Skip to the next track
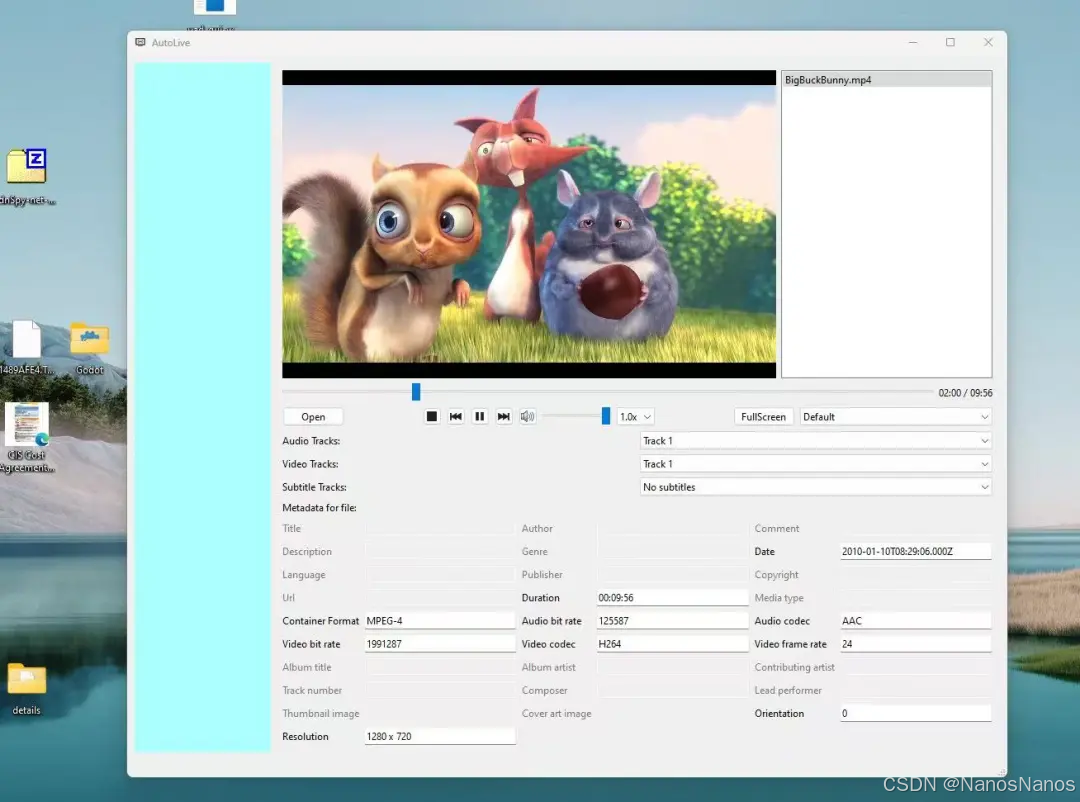The width and height of the screenshot is (1080, 802). (504, 416)
